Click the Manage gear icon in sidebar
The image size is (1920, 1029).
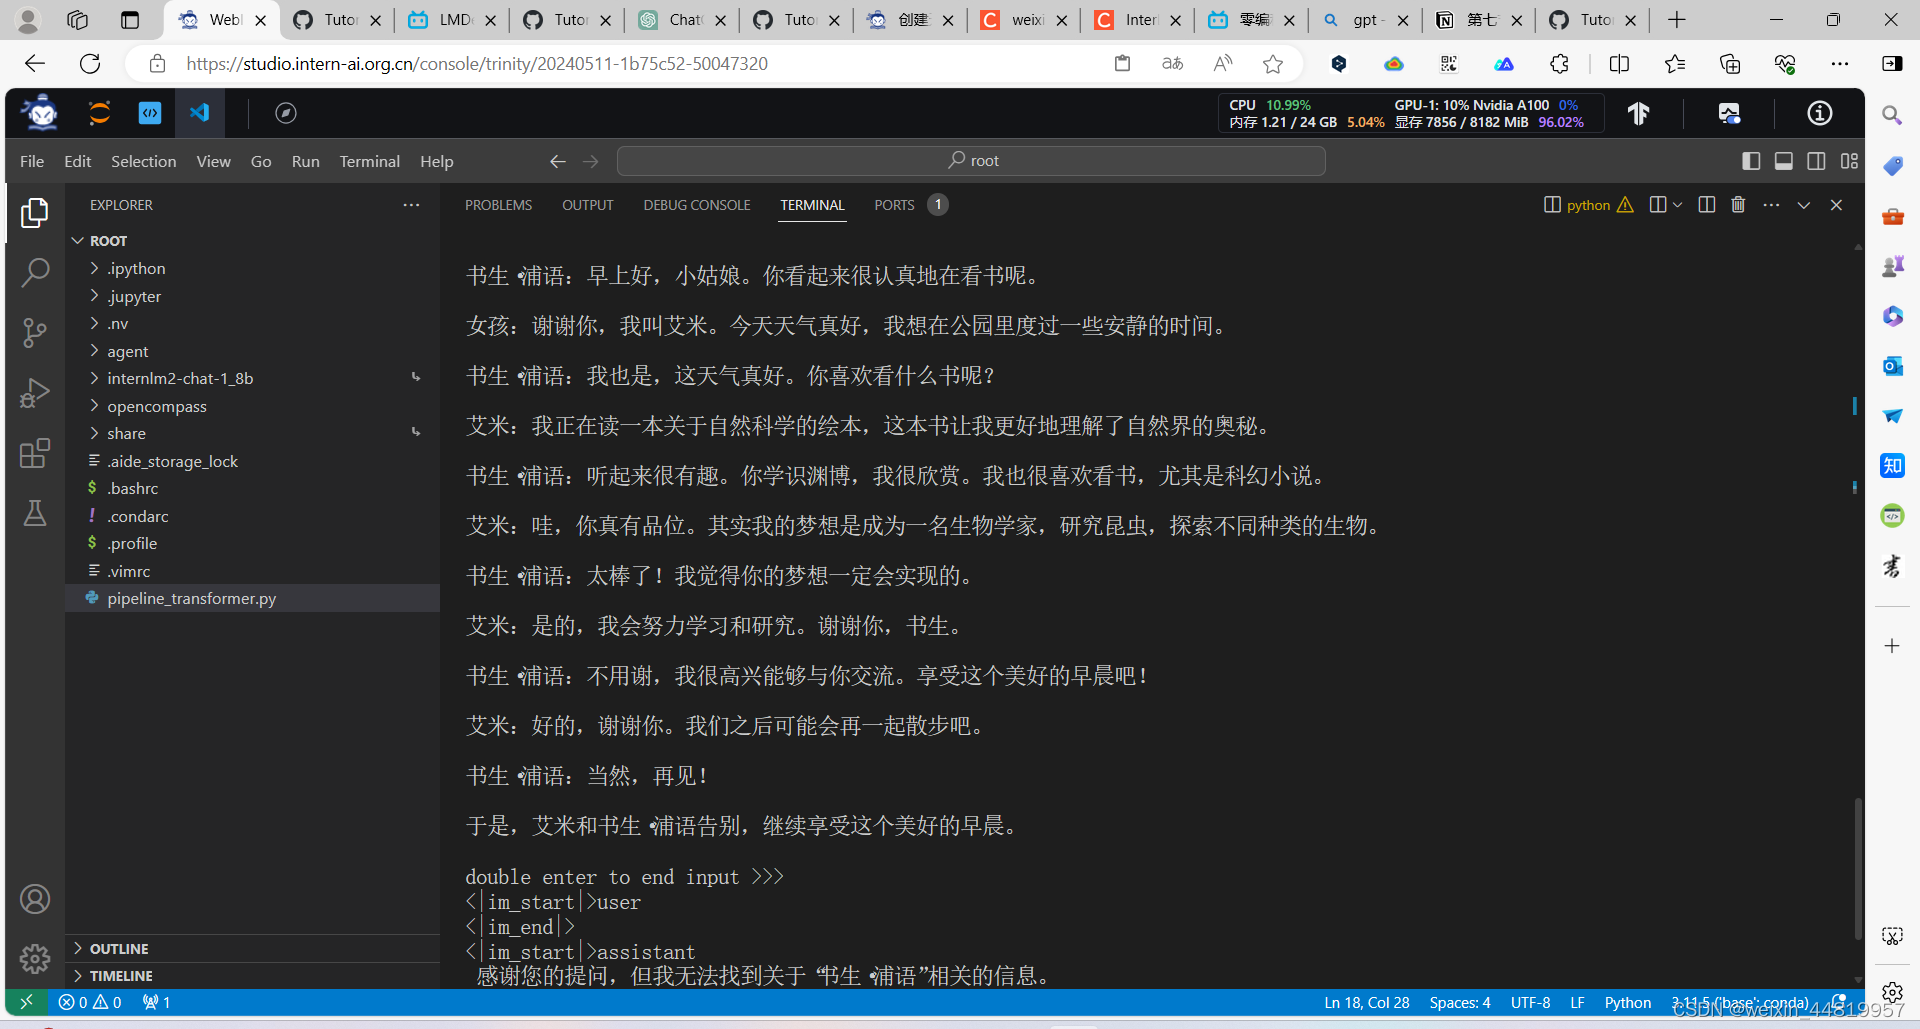[36, 958]
